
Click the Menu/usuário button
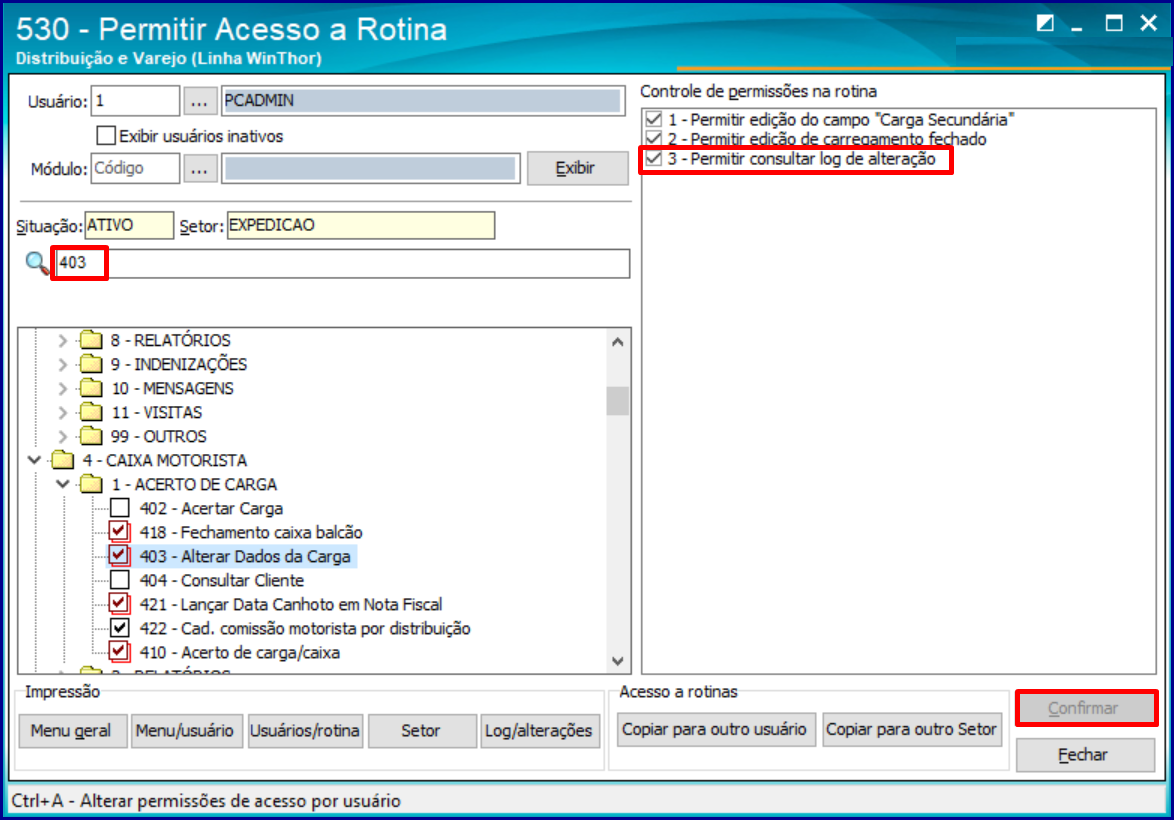(x=185, y=730)
